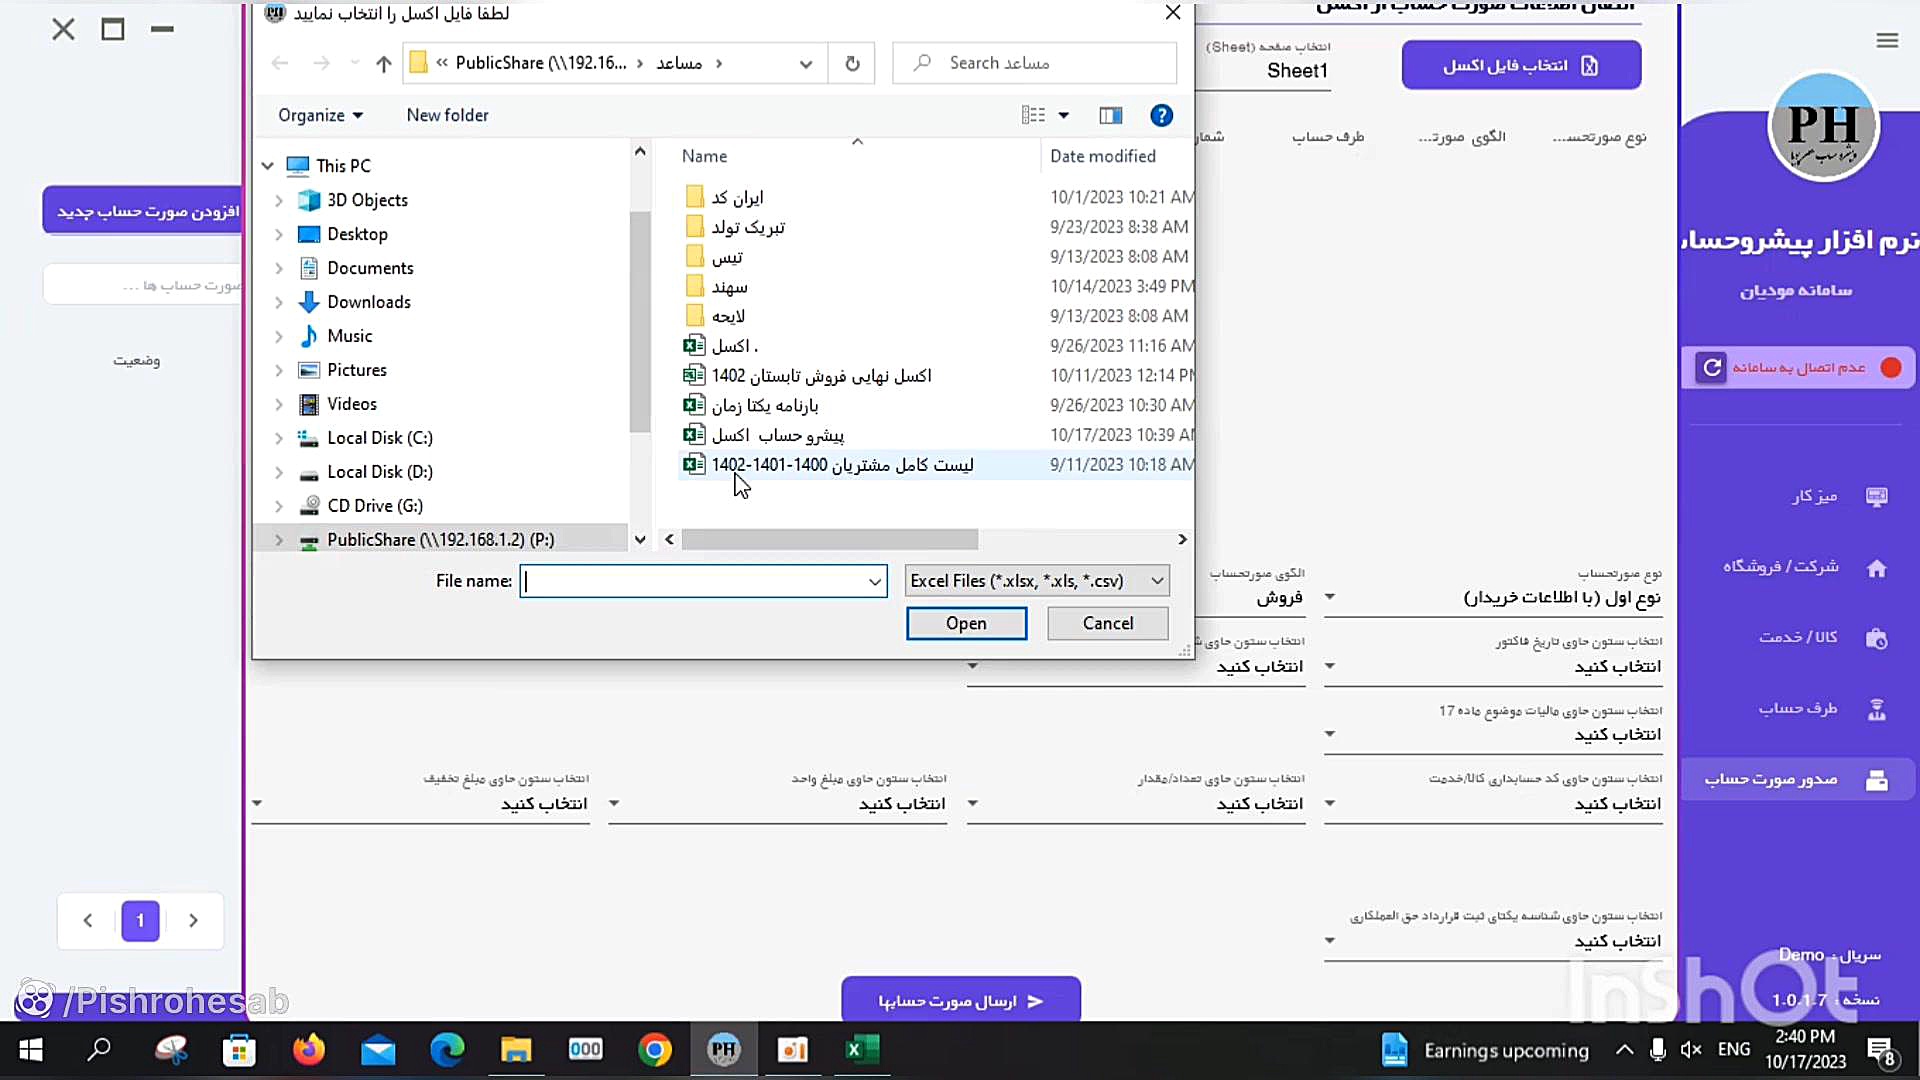Open the hamburger menu in Pishrohesab app
The width and height of the screenshot is (1920, 1080).
pyautogui.click(x=1887, y=40)
